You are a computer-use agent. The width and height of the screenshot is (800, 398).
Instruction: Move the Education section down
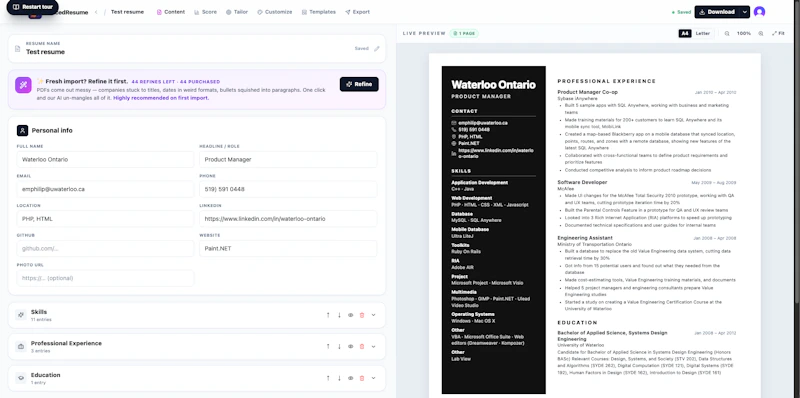pyautogui.click(x=339, y=378)
